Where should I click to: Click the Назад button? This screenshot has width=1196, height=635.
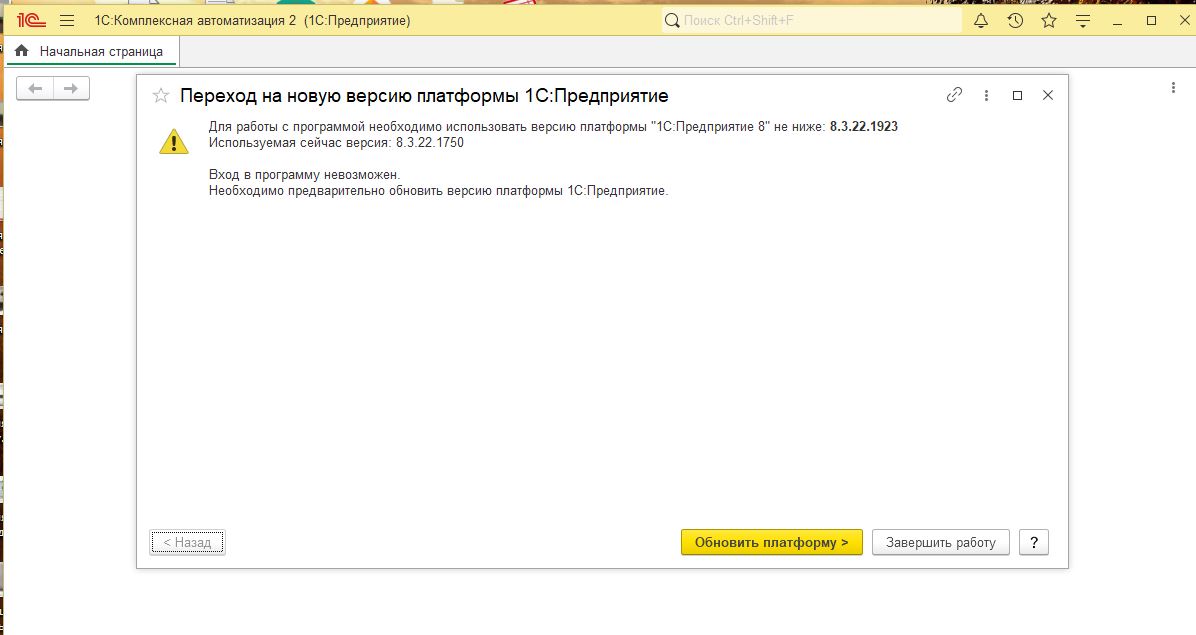(188, 542)
